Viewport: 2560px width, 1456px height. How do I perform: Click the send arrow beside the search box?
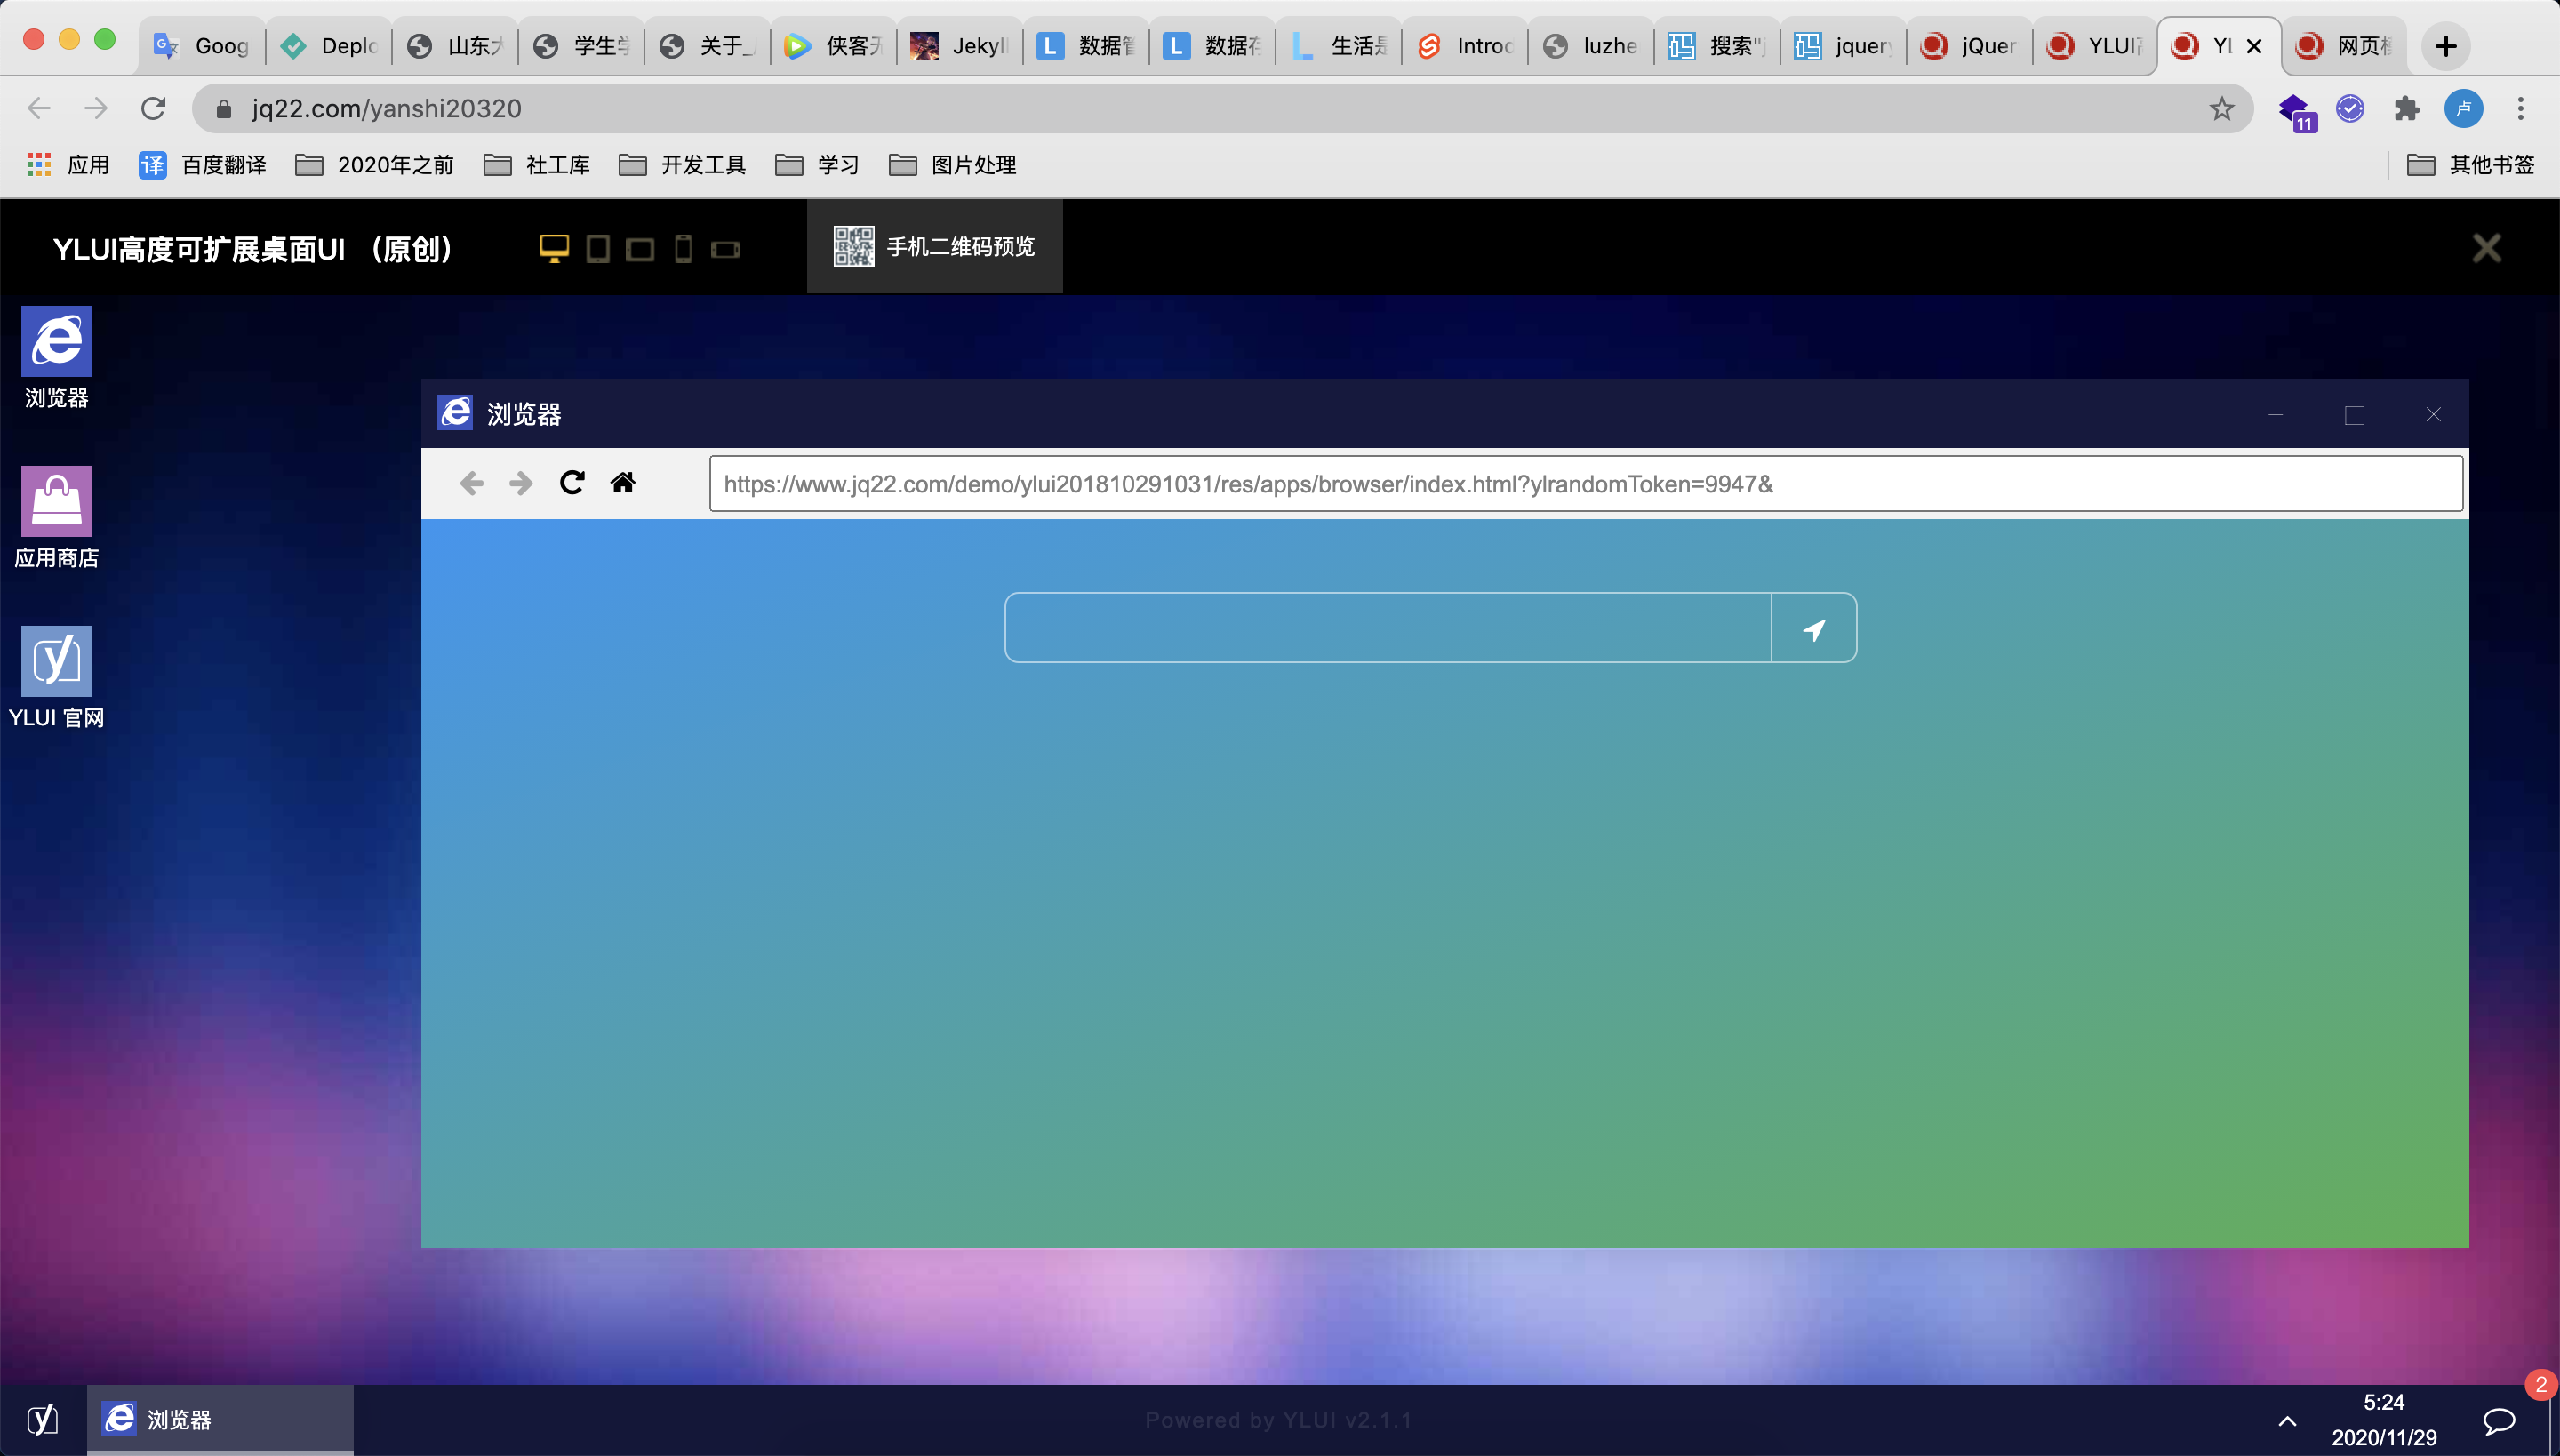pos(1814,627)
